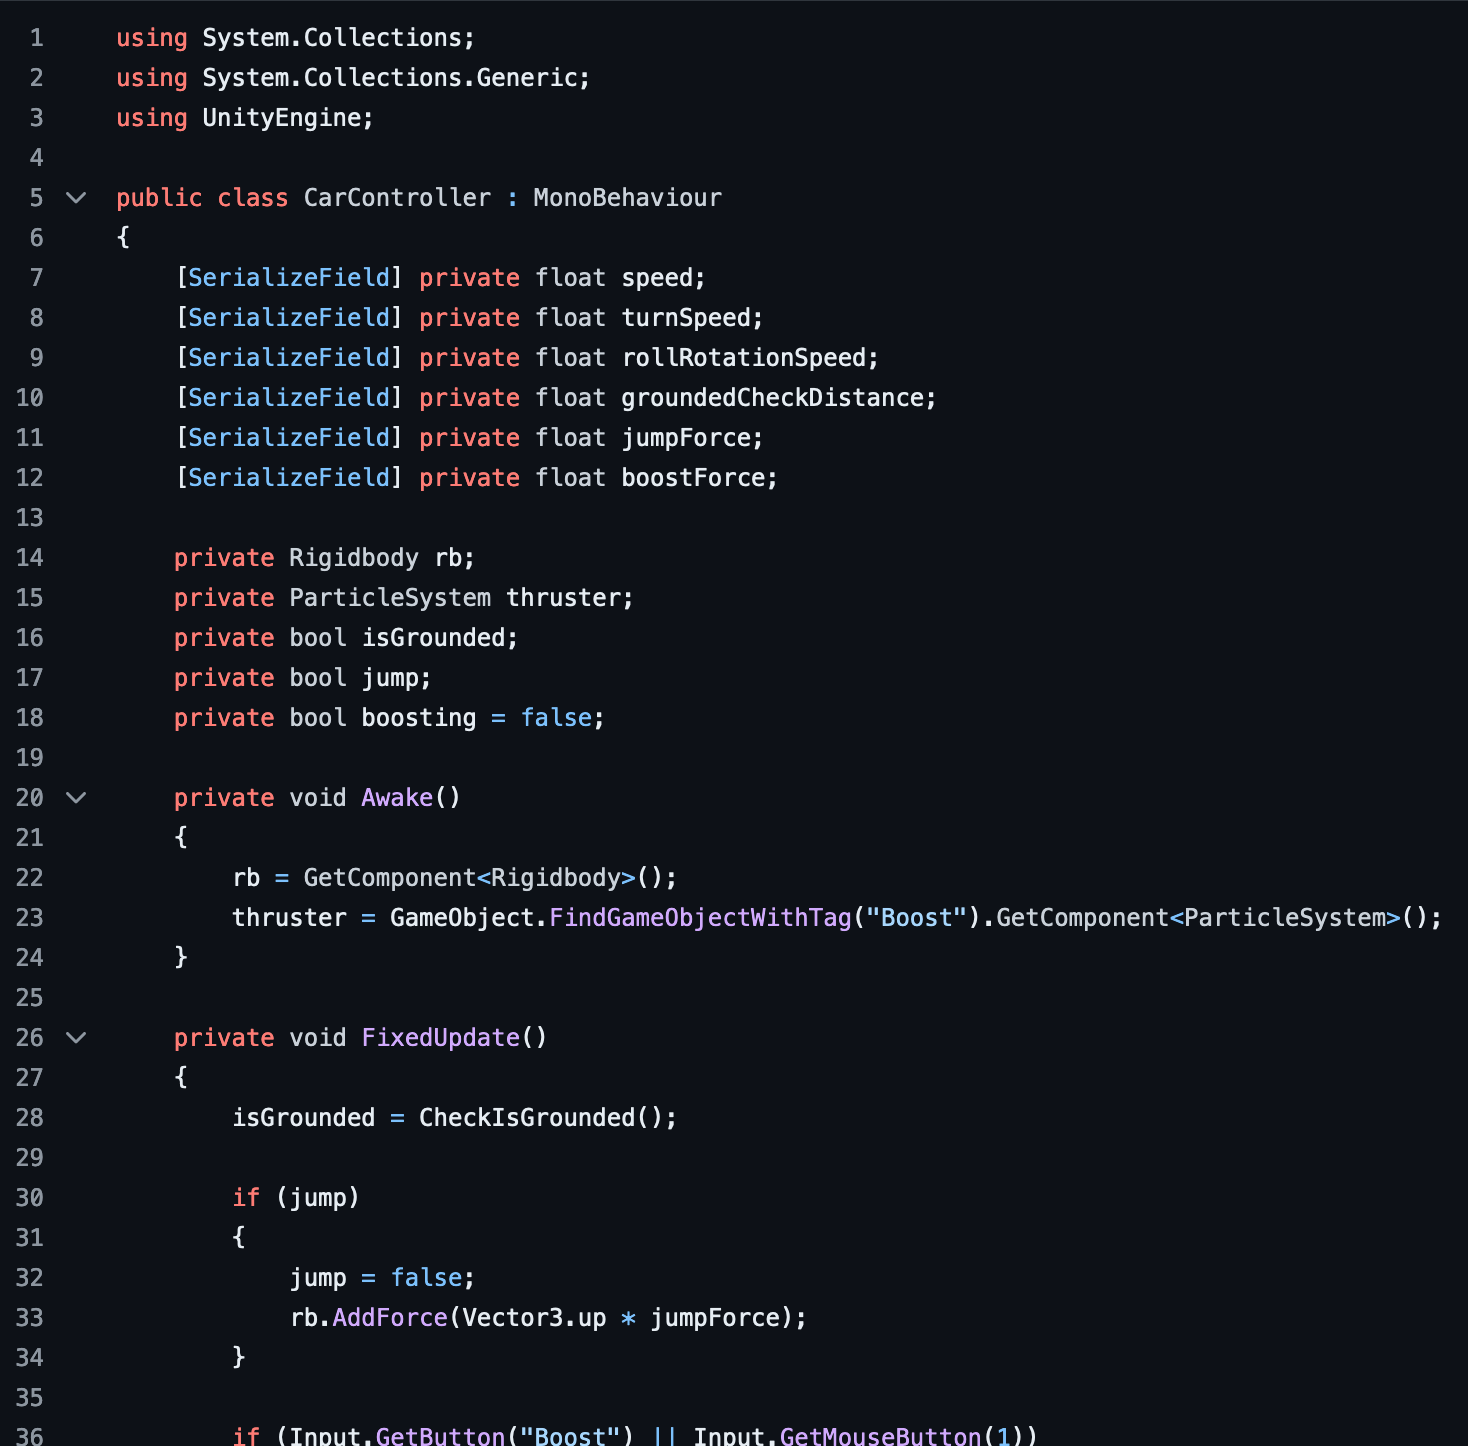Click the "Boost" string on line 23
This screenshot has height=1446, width=1468.
917,918
